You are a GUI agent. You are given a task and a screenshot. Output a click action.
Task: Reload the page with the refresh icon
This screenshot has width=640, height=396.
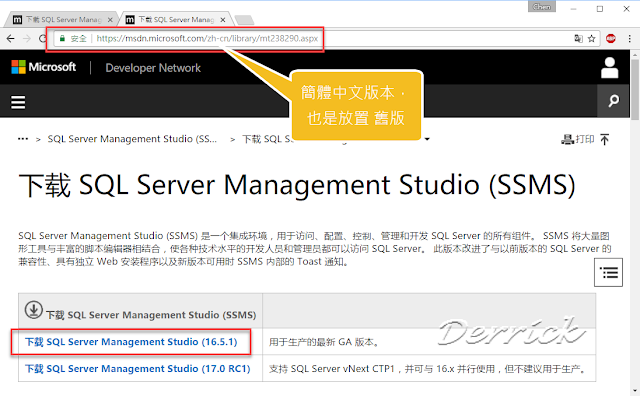[42, 38]
